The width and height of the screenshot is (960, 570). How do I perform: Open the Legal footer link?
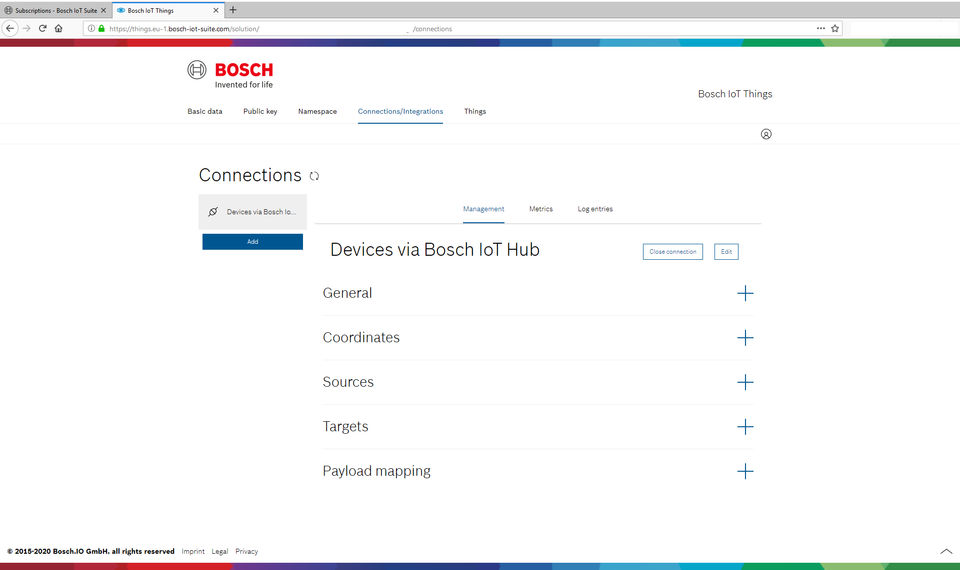click(220, 551)
